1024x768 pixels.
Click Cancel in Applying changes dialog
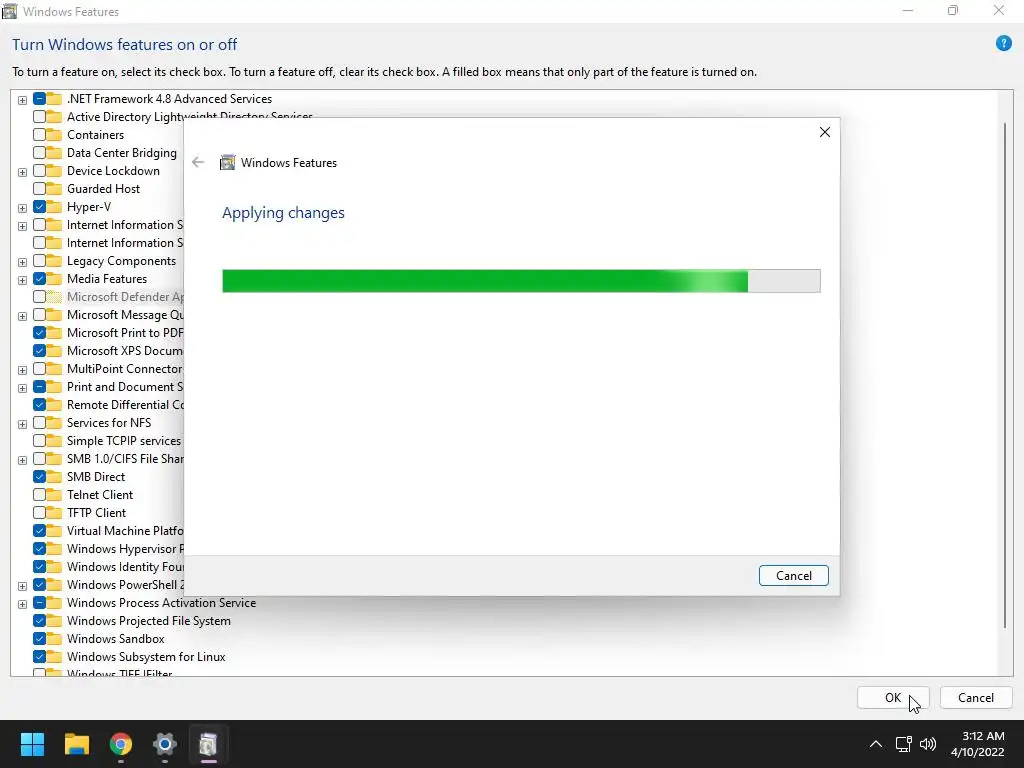pyautogui.click(x=793, y=575)
